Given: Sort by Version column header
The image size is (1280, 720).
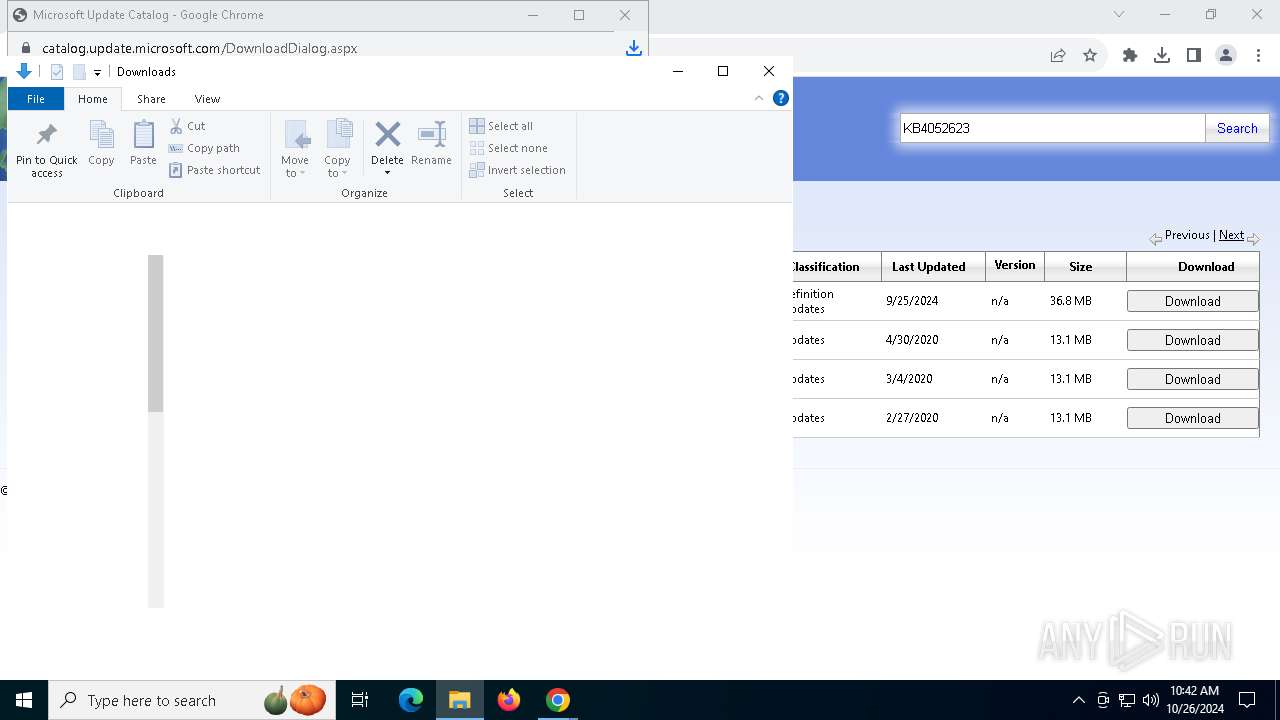Looking at the screenshot, I should (1014, 265).
